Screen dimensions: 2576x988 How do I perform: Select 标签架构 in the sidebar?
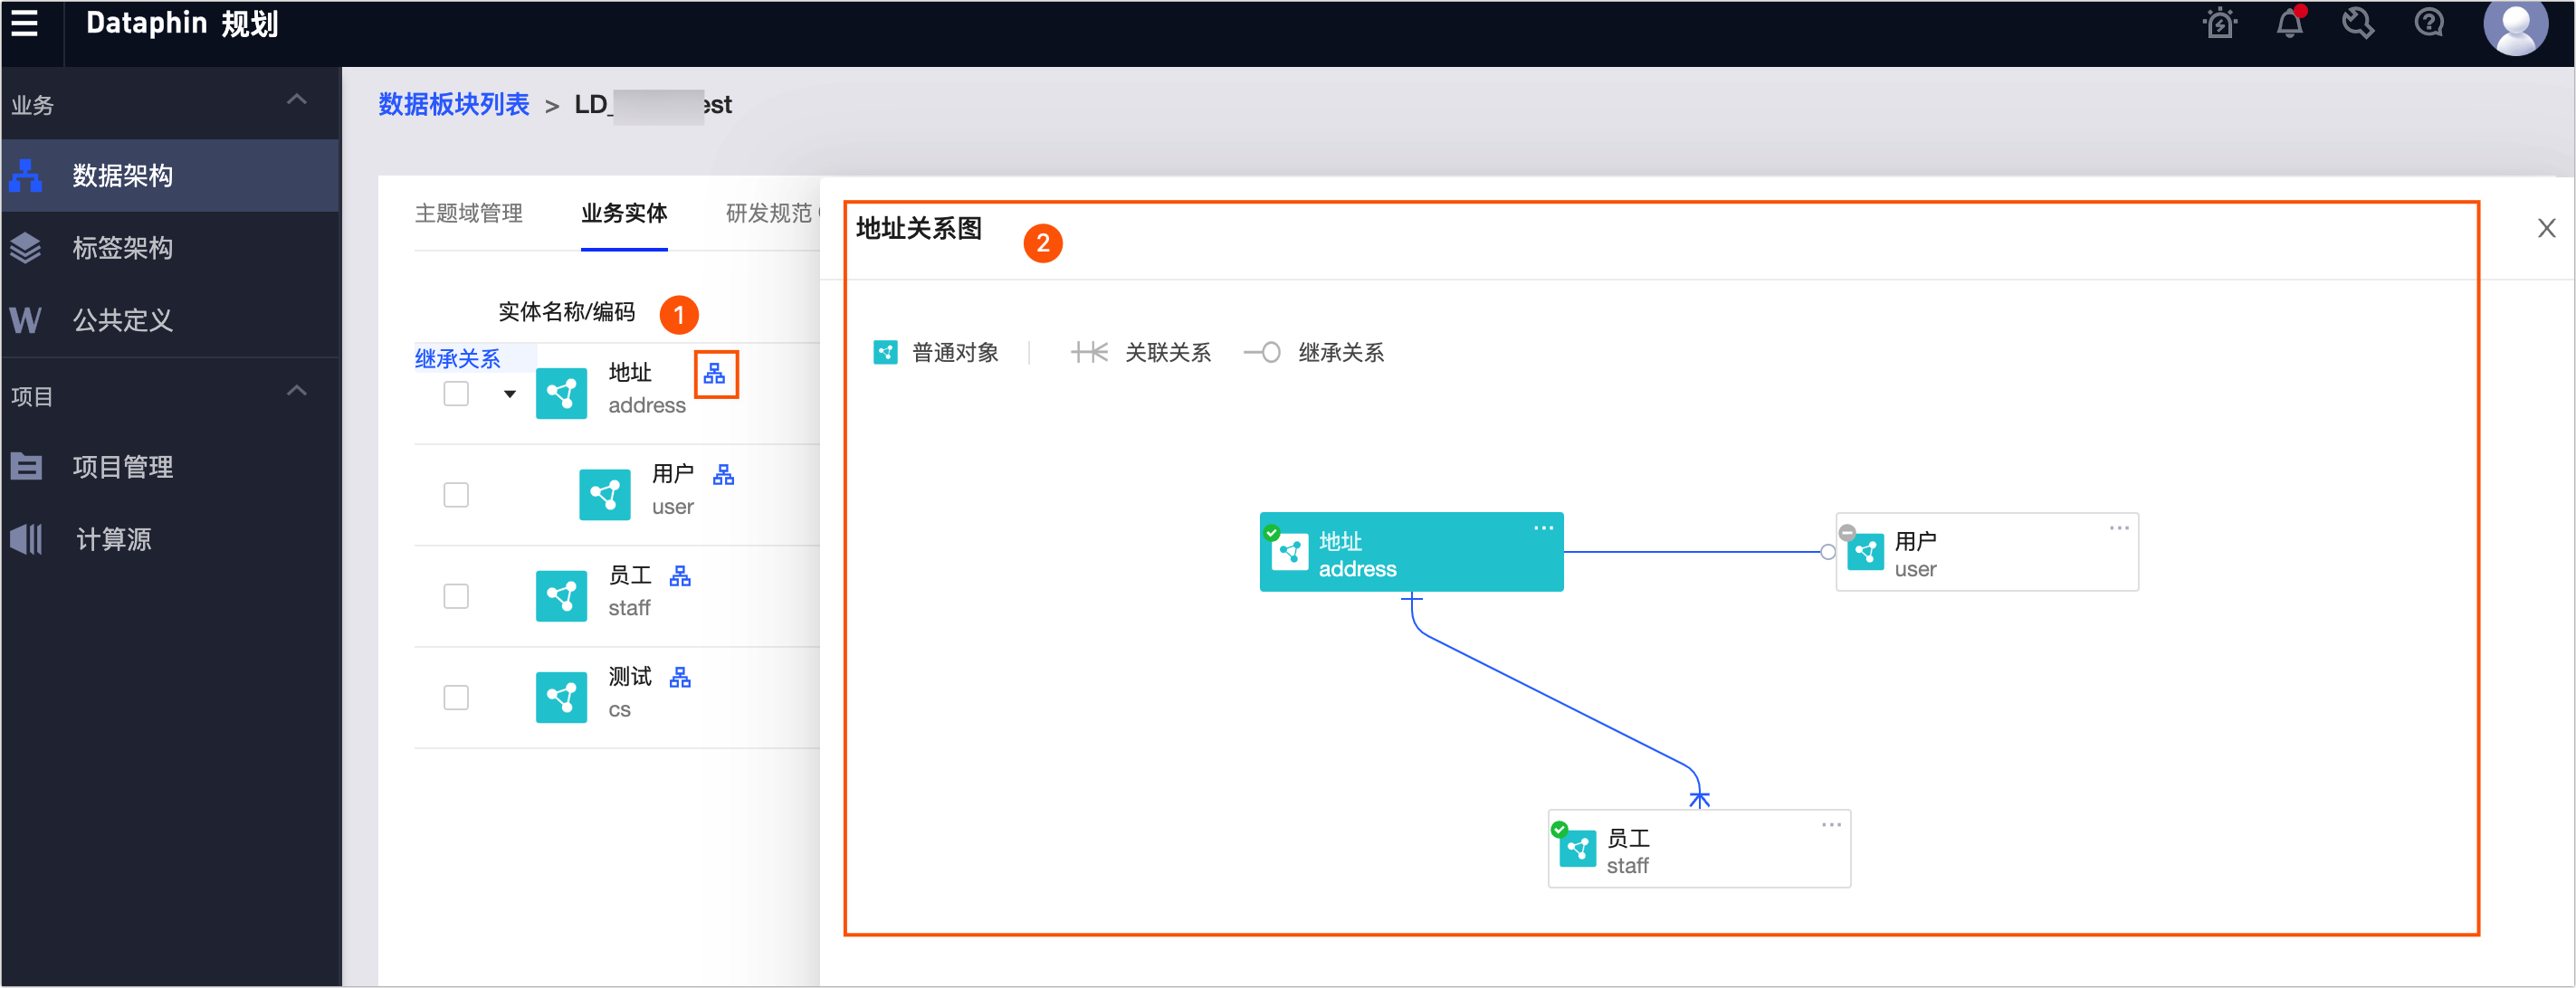[122, 248]
